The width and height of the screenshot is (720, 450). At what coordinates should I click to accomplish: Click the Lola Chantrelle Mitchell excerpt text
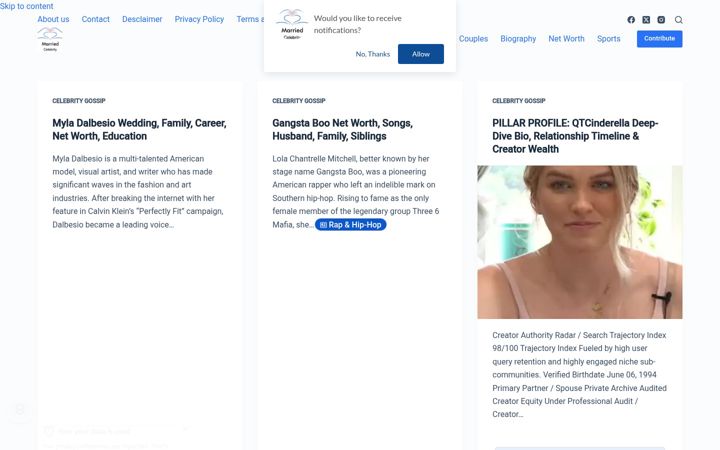(x=355, y=191)
